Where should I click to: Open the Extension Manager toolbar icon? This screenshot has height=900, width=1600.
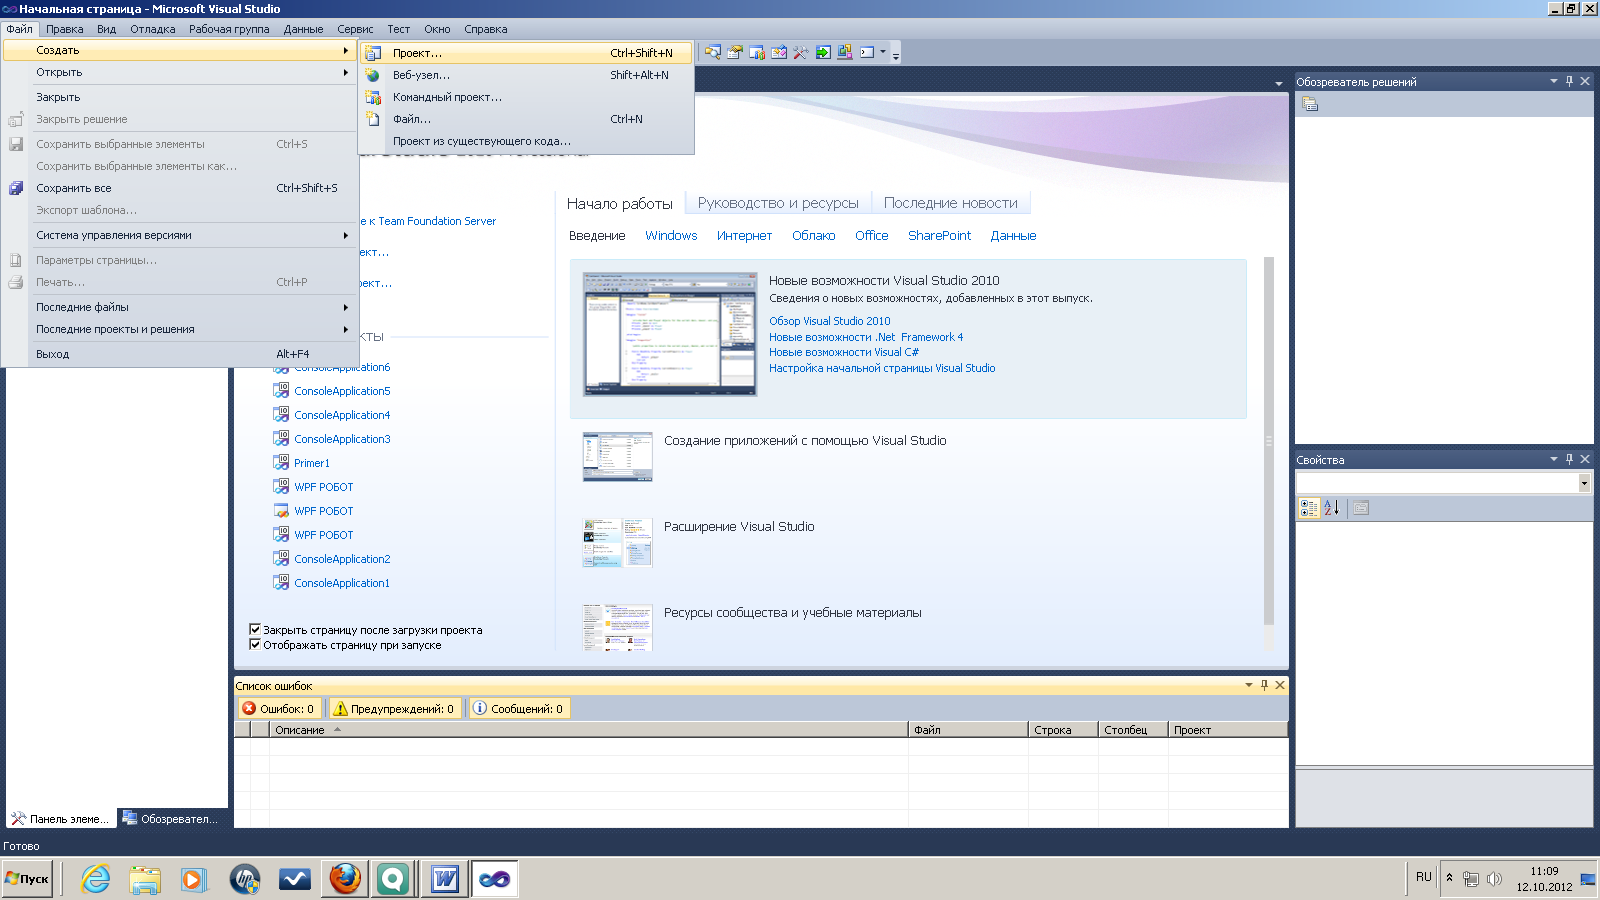pyautogui.click(x=845, y=52)
